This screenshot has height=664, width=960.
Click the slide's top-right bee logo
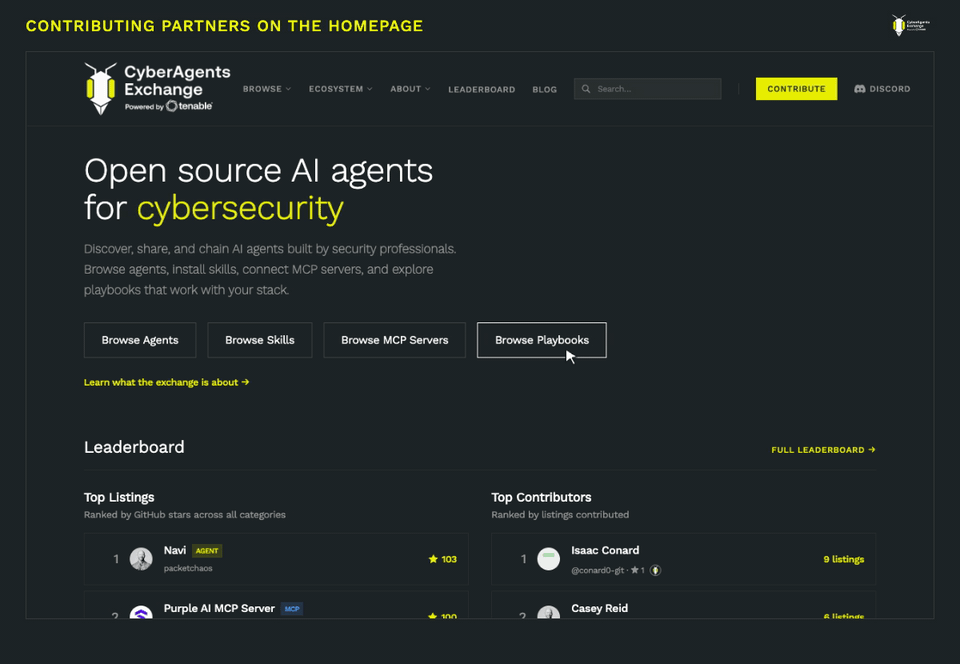(x=910, y=25)
